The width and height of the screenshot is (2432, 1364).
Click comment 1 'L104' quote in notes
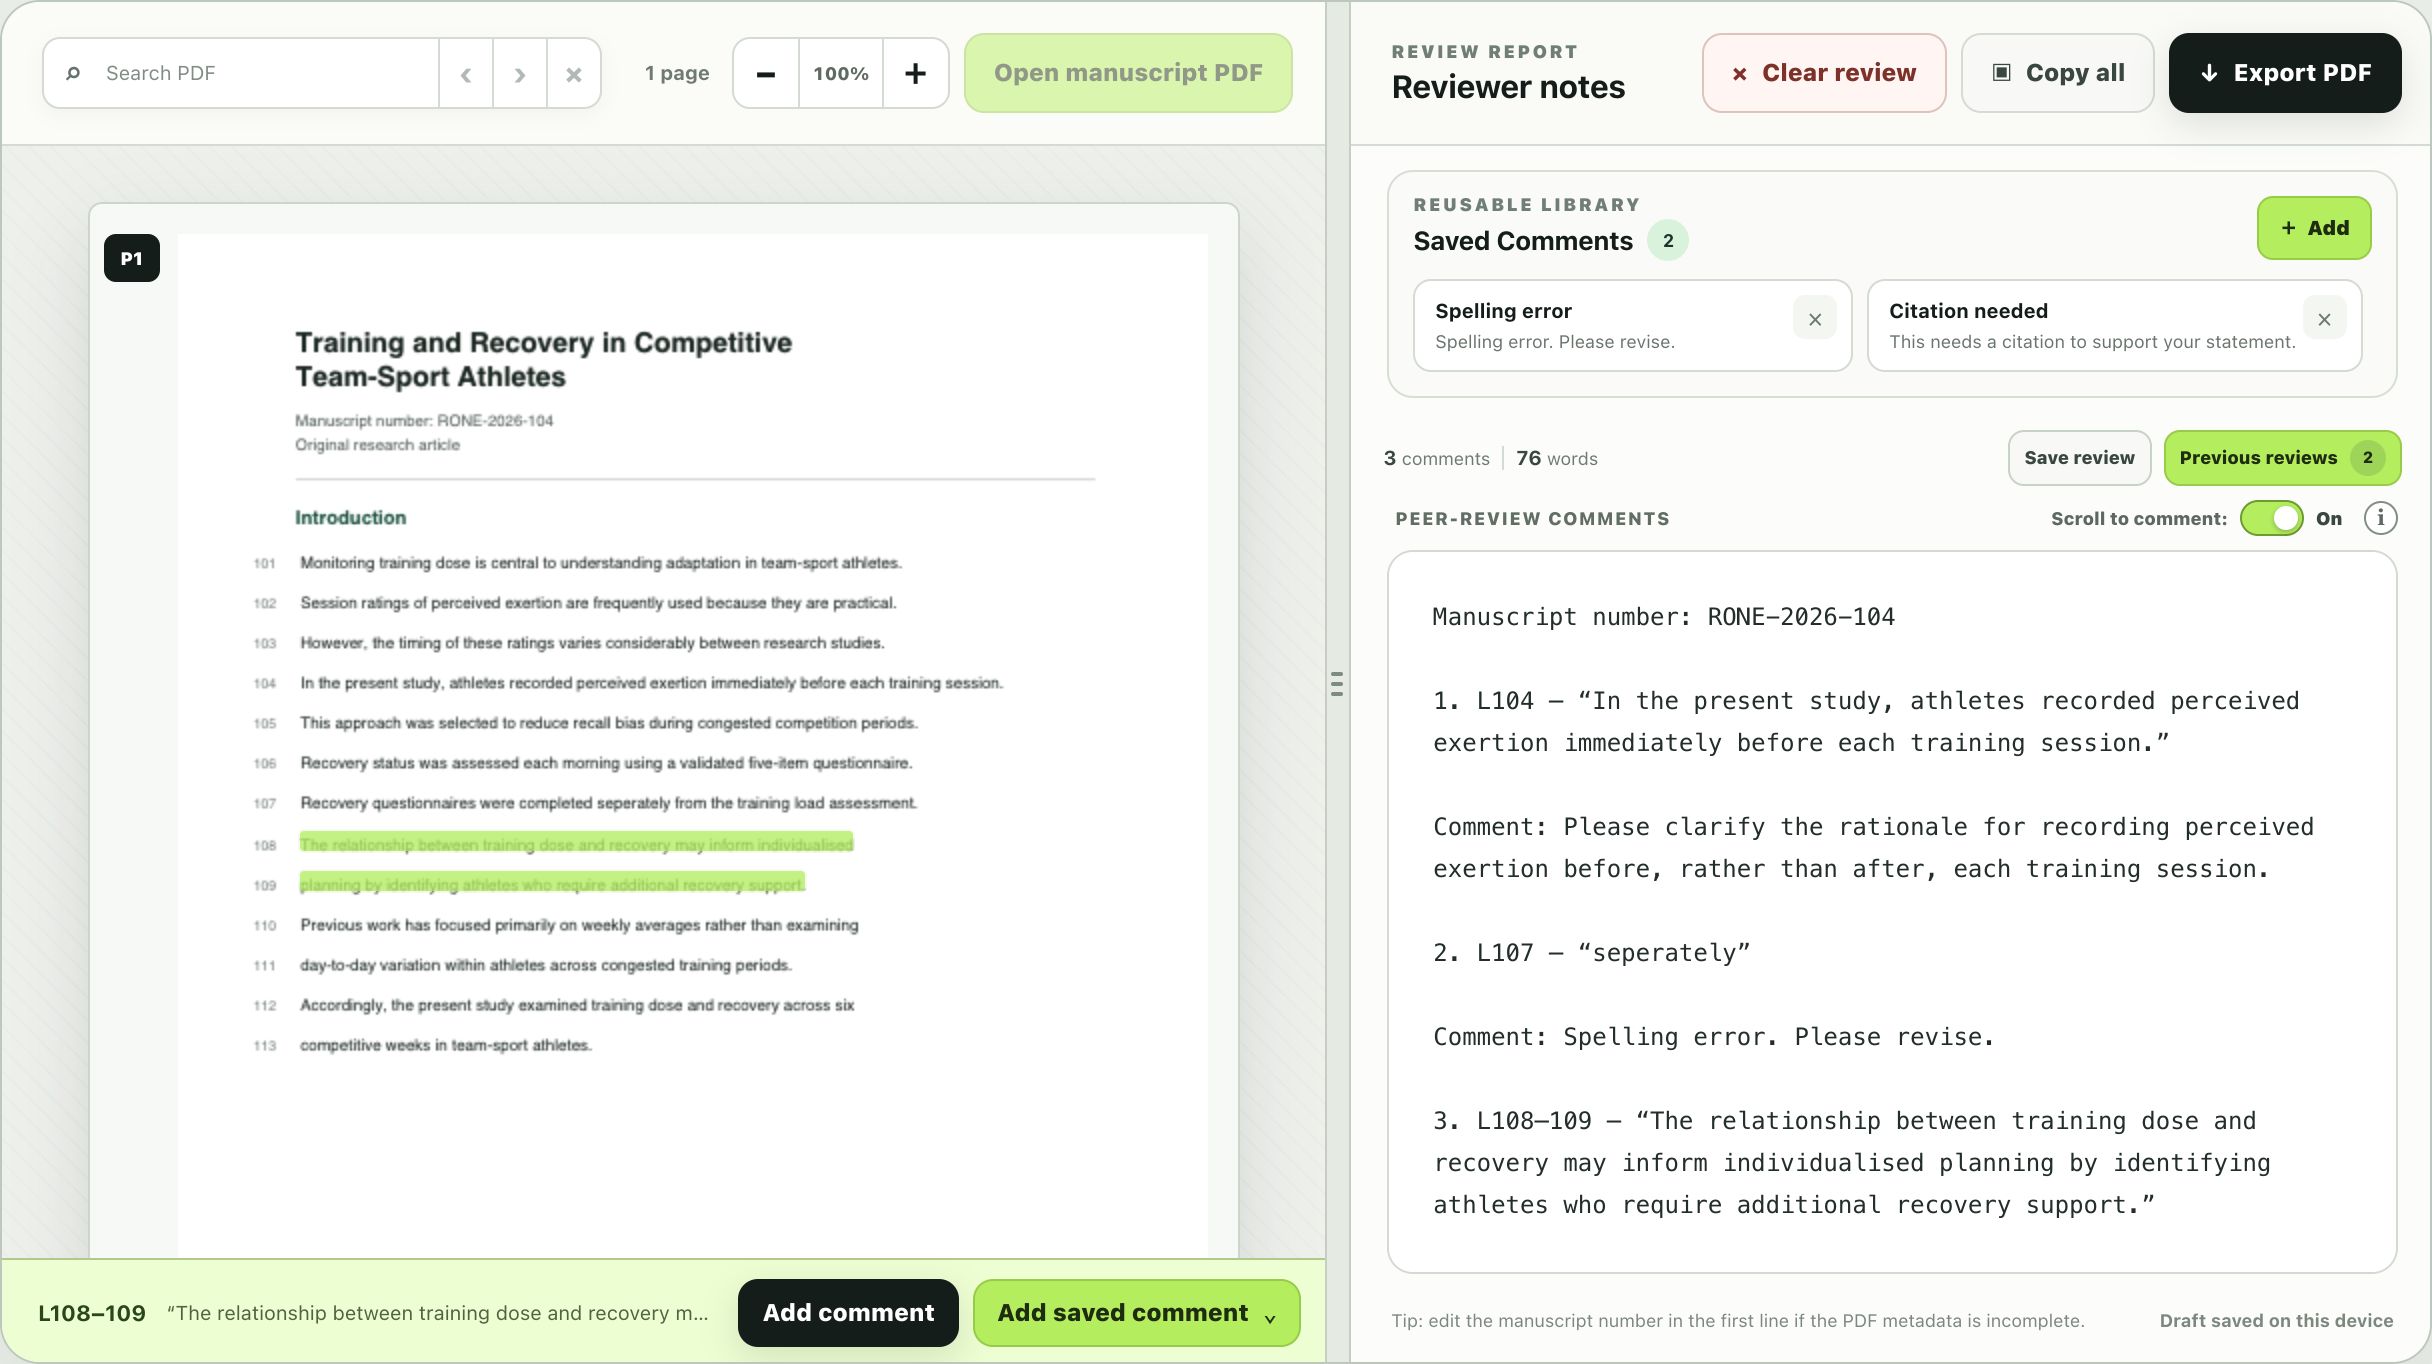pos(1866,722)
